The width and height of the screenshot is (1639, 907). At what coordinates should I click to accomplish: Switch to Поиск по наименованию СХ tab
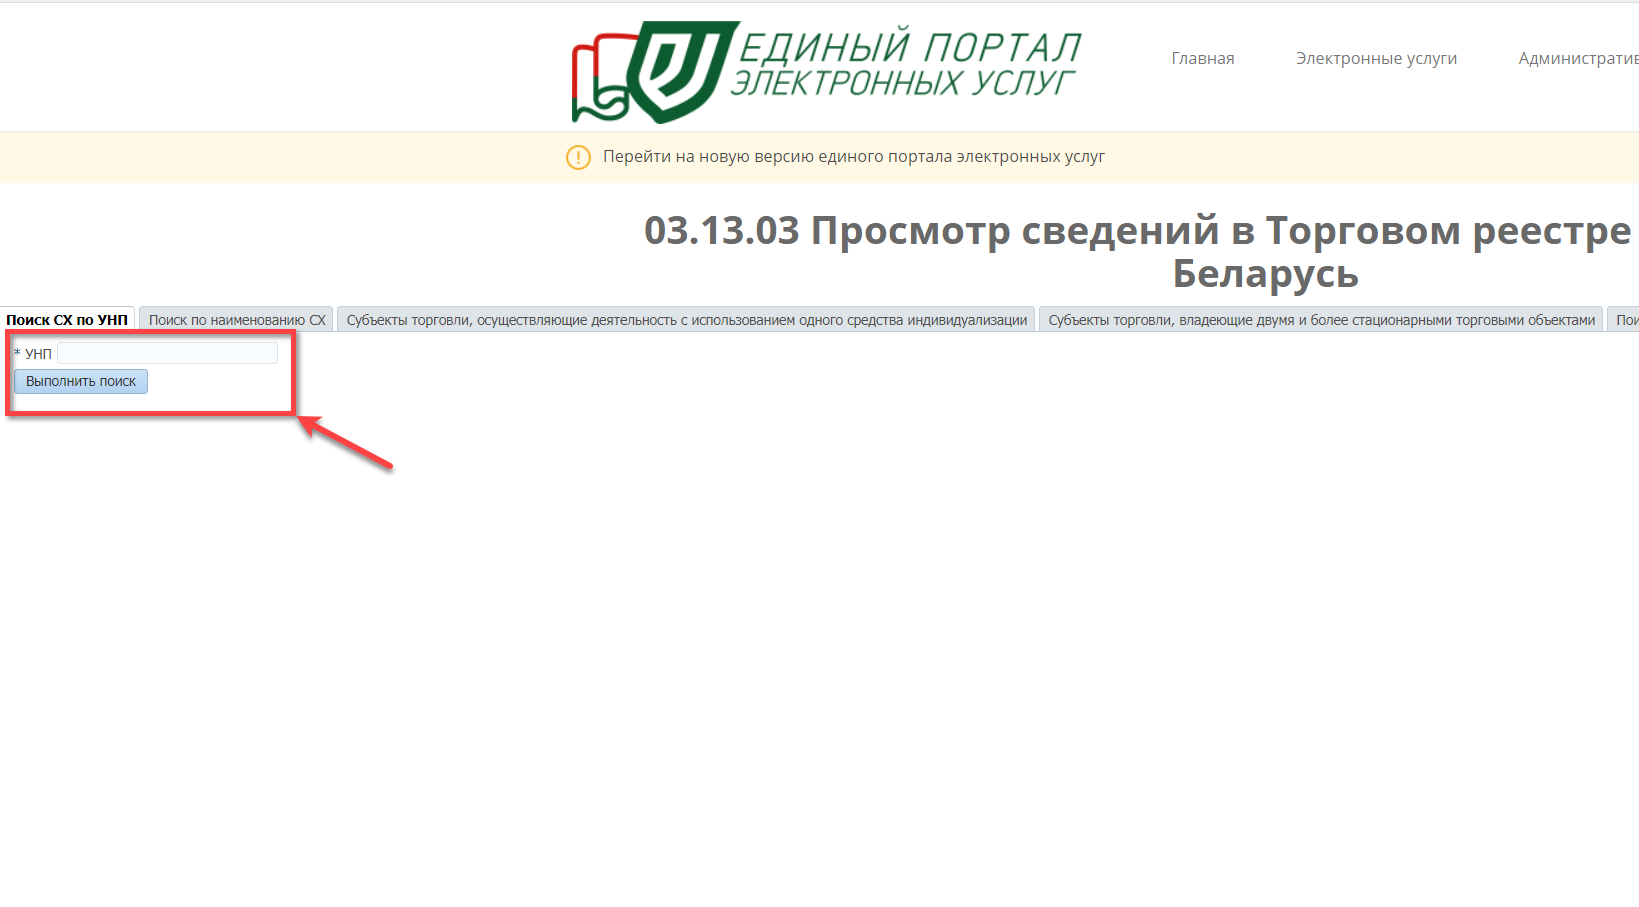[237, 320]
